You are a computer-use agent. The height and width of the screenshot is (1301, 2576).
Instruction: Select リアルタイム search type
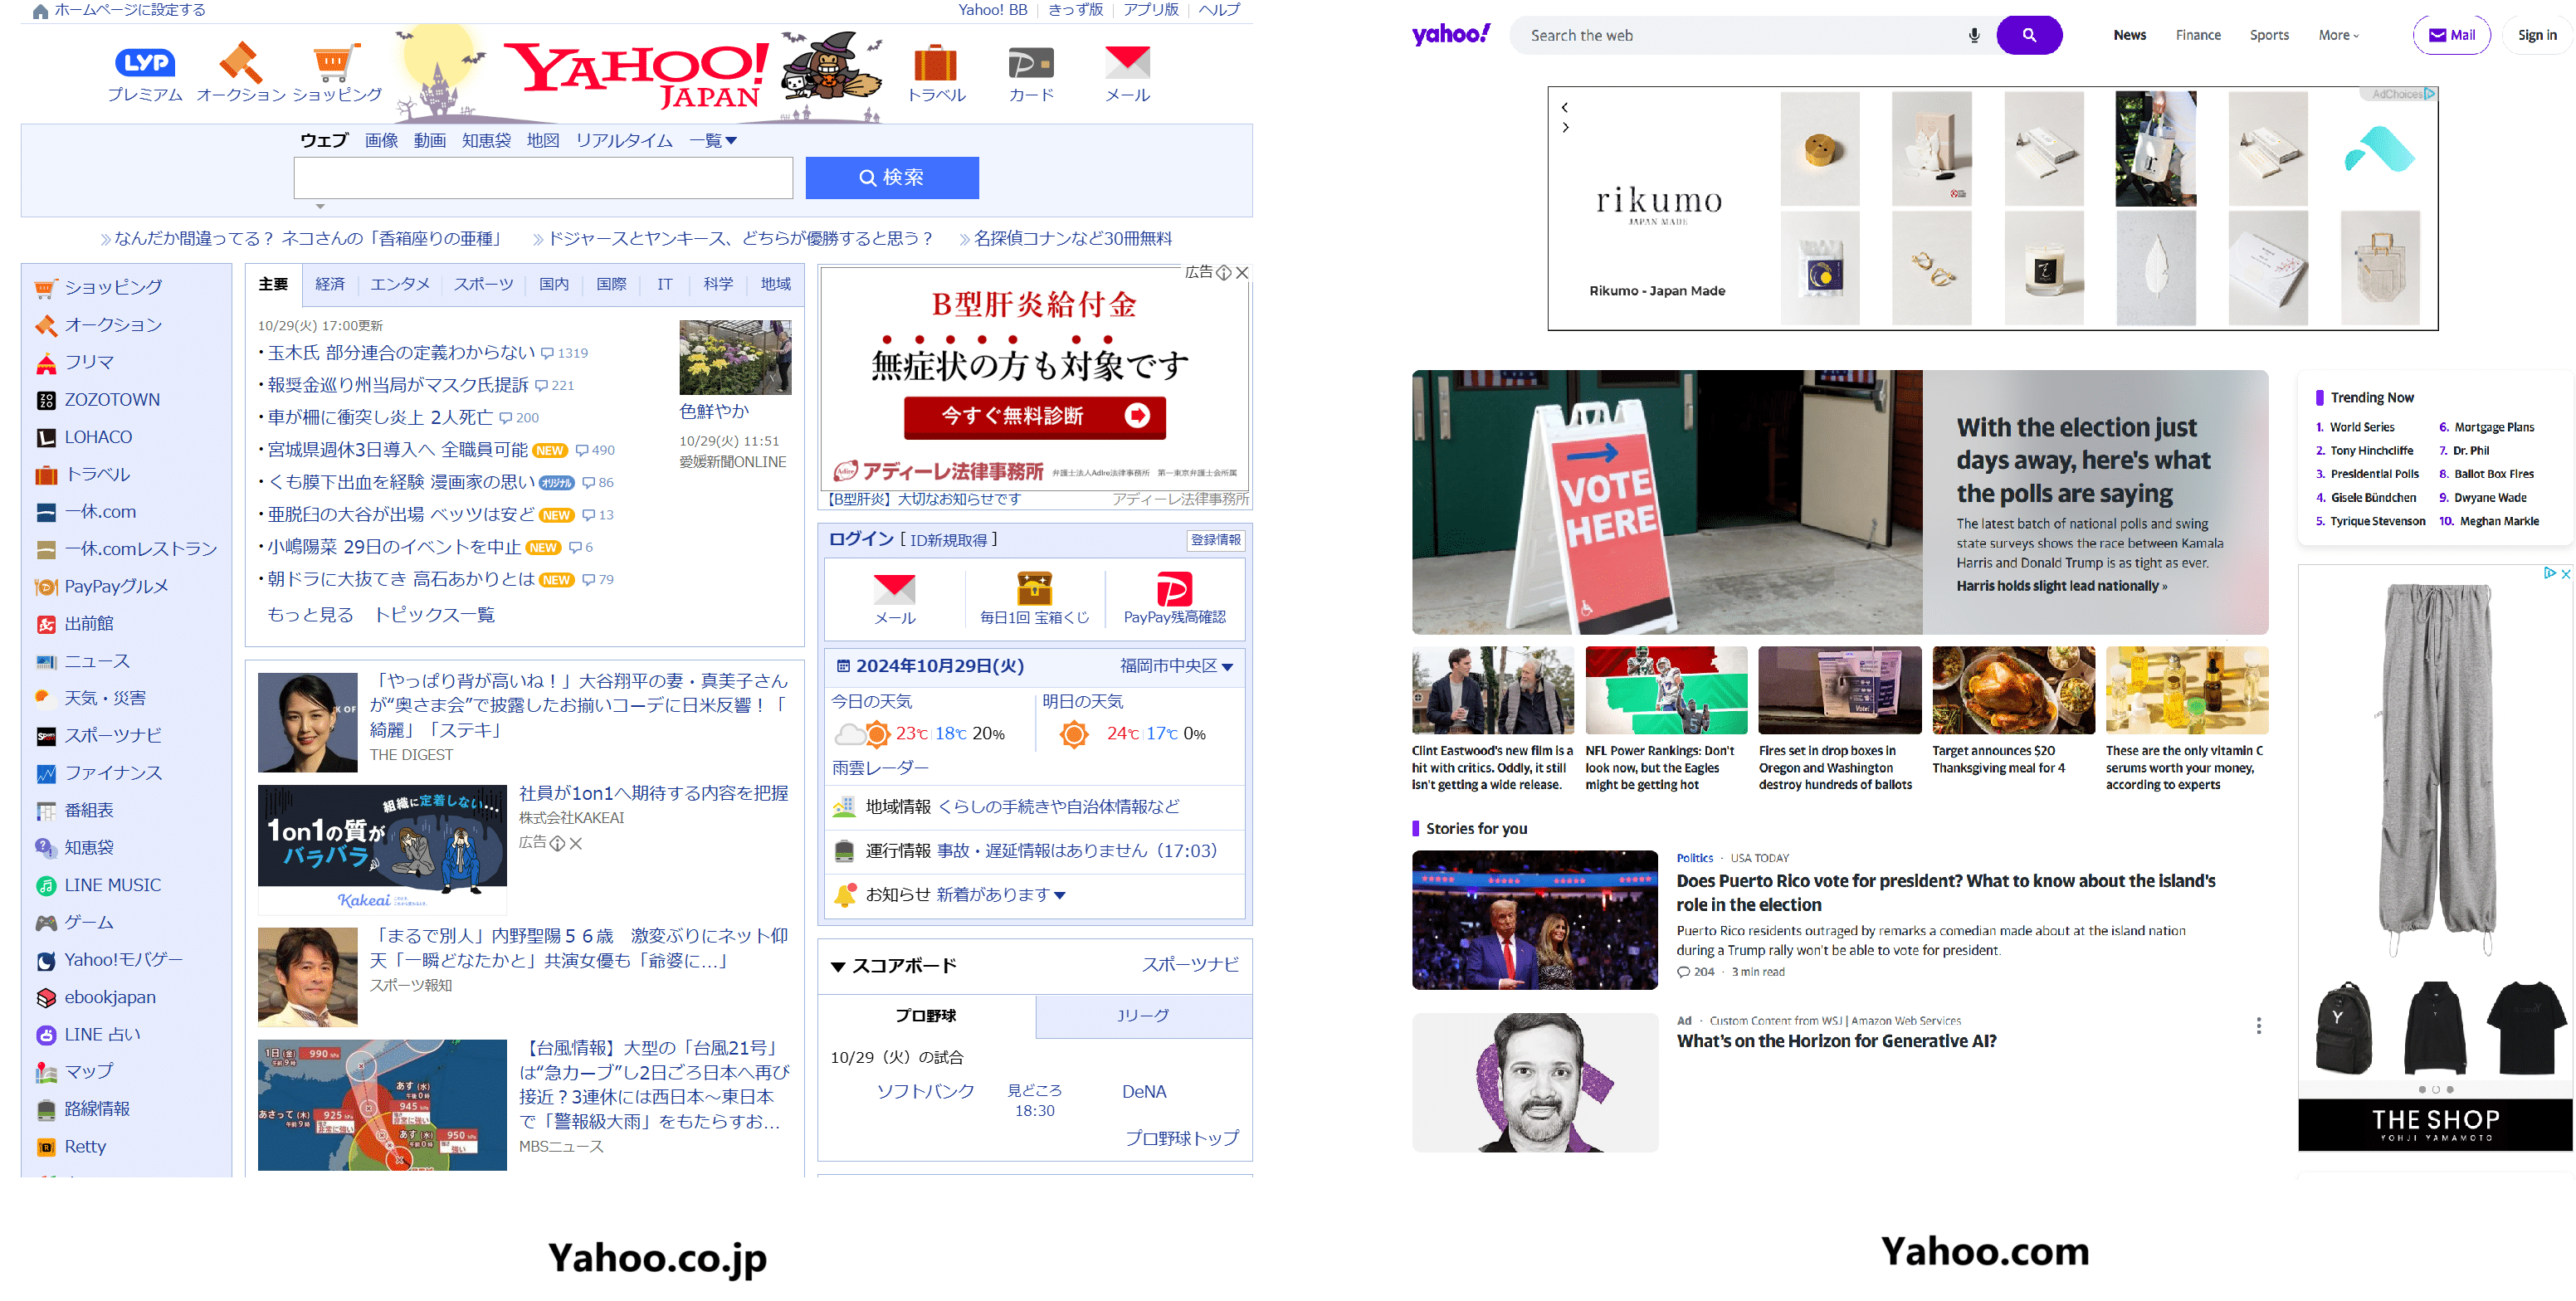click(624, 141)
